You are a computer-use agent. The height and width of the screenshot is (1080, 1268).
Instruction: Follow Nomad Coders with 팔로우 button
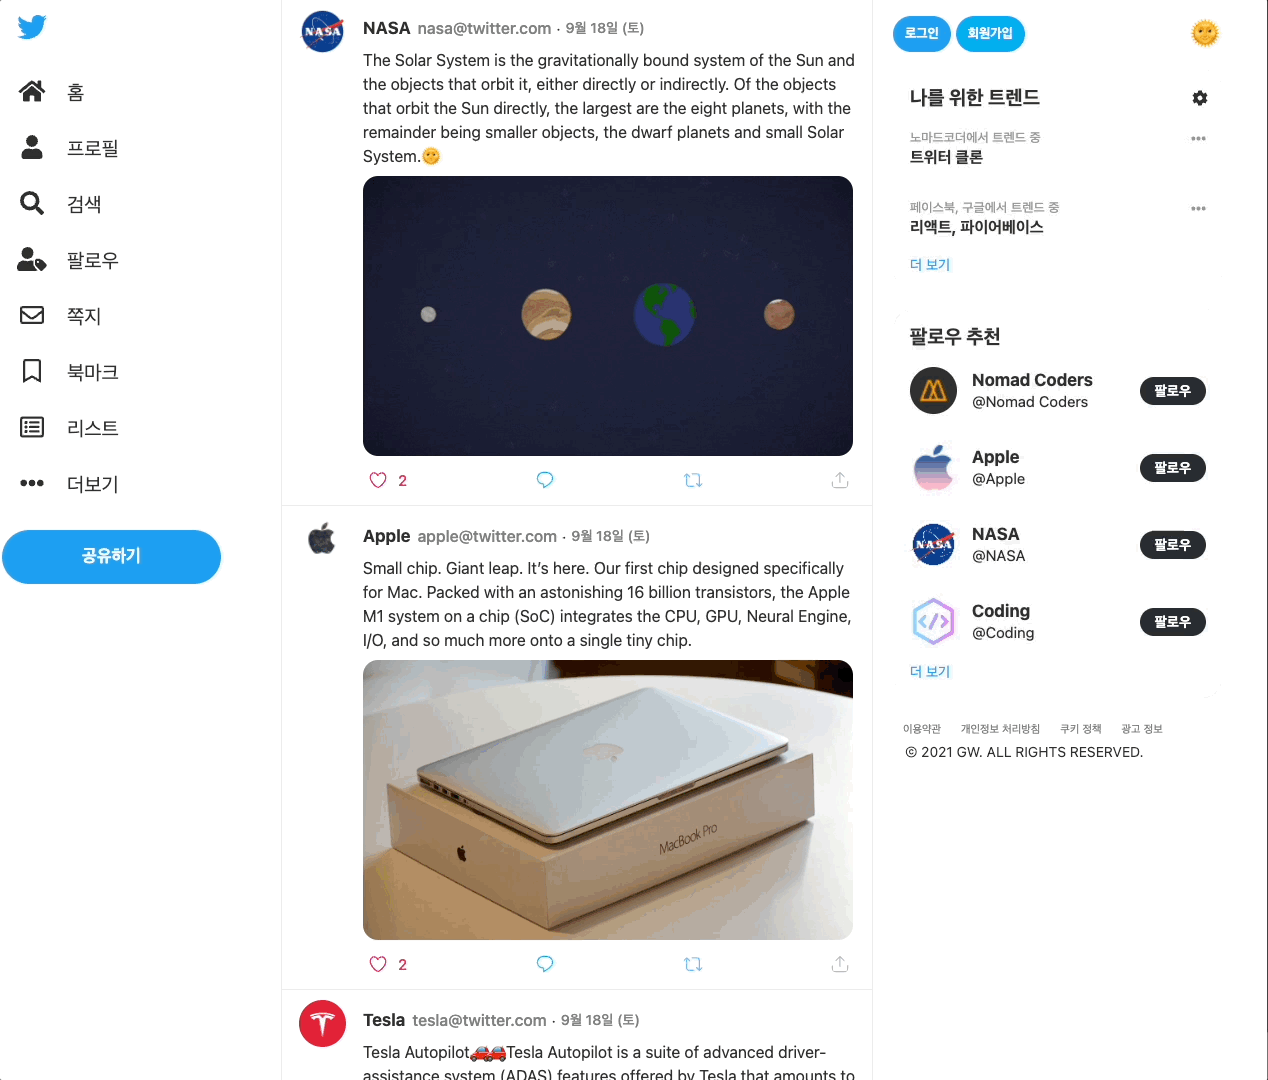click(x=1173, y=391)
